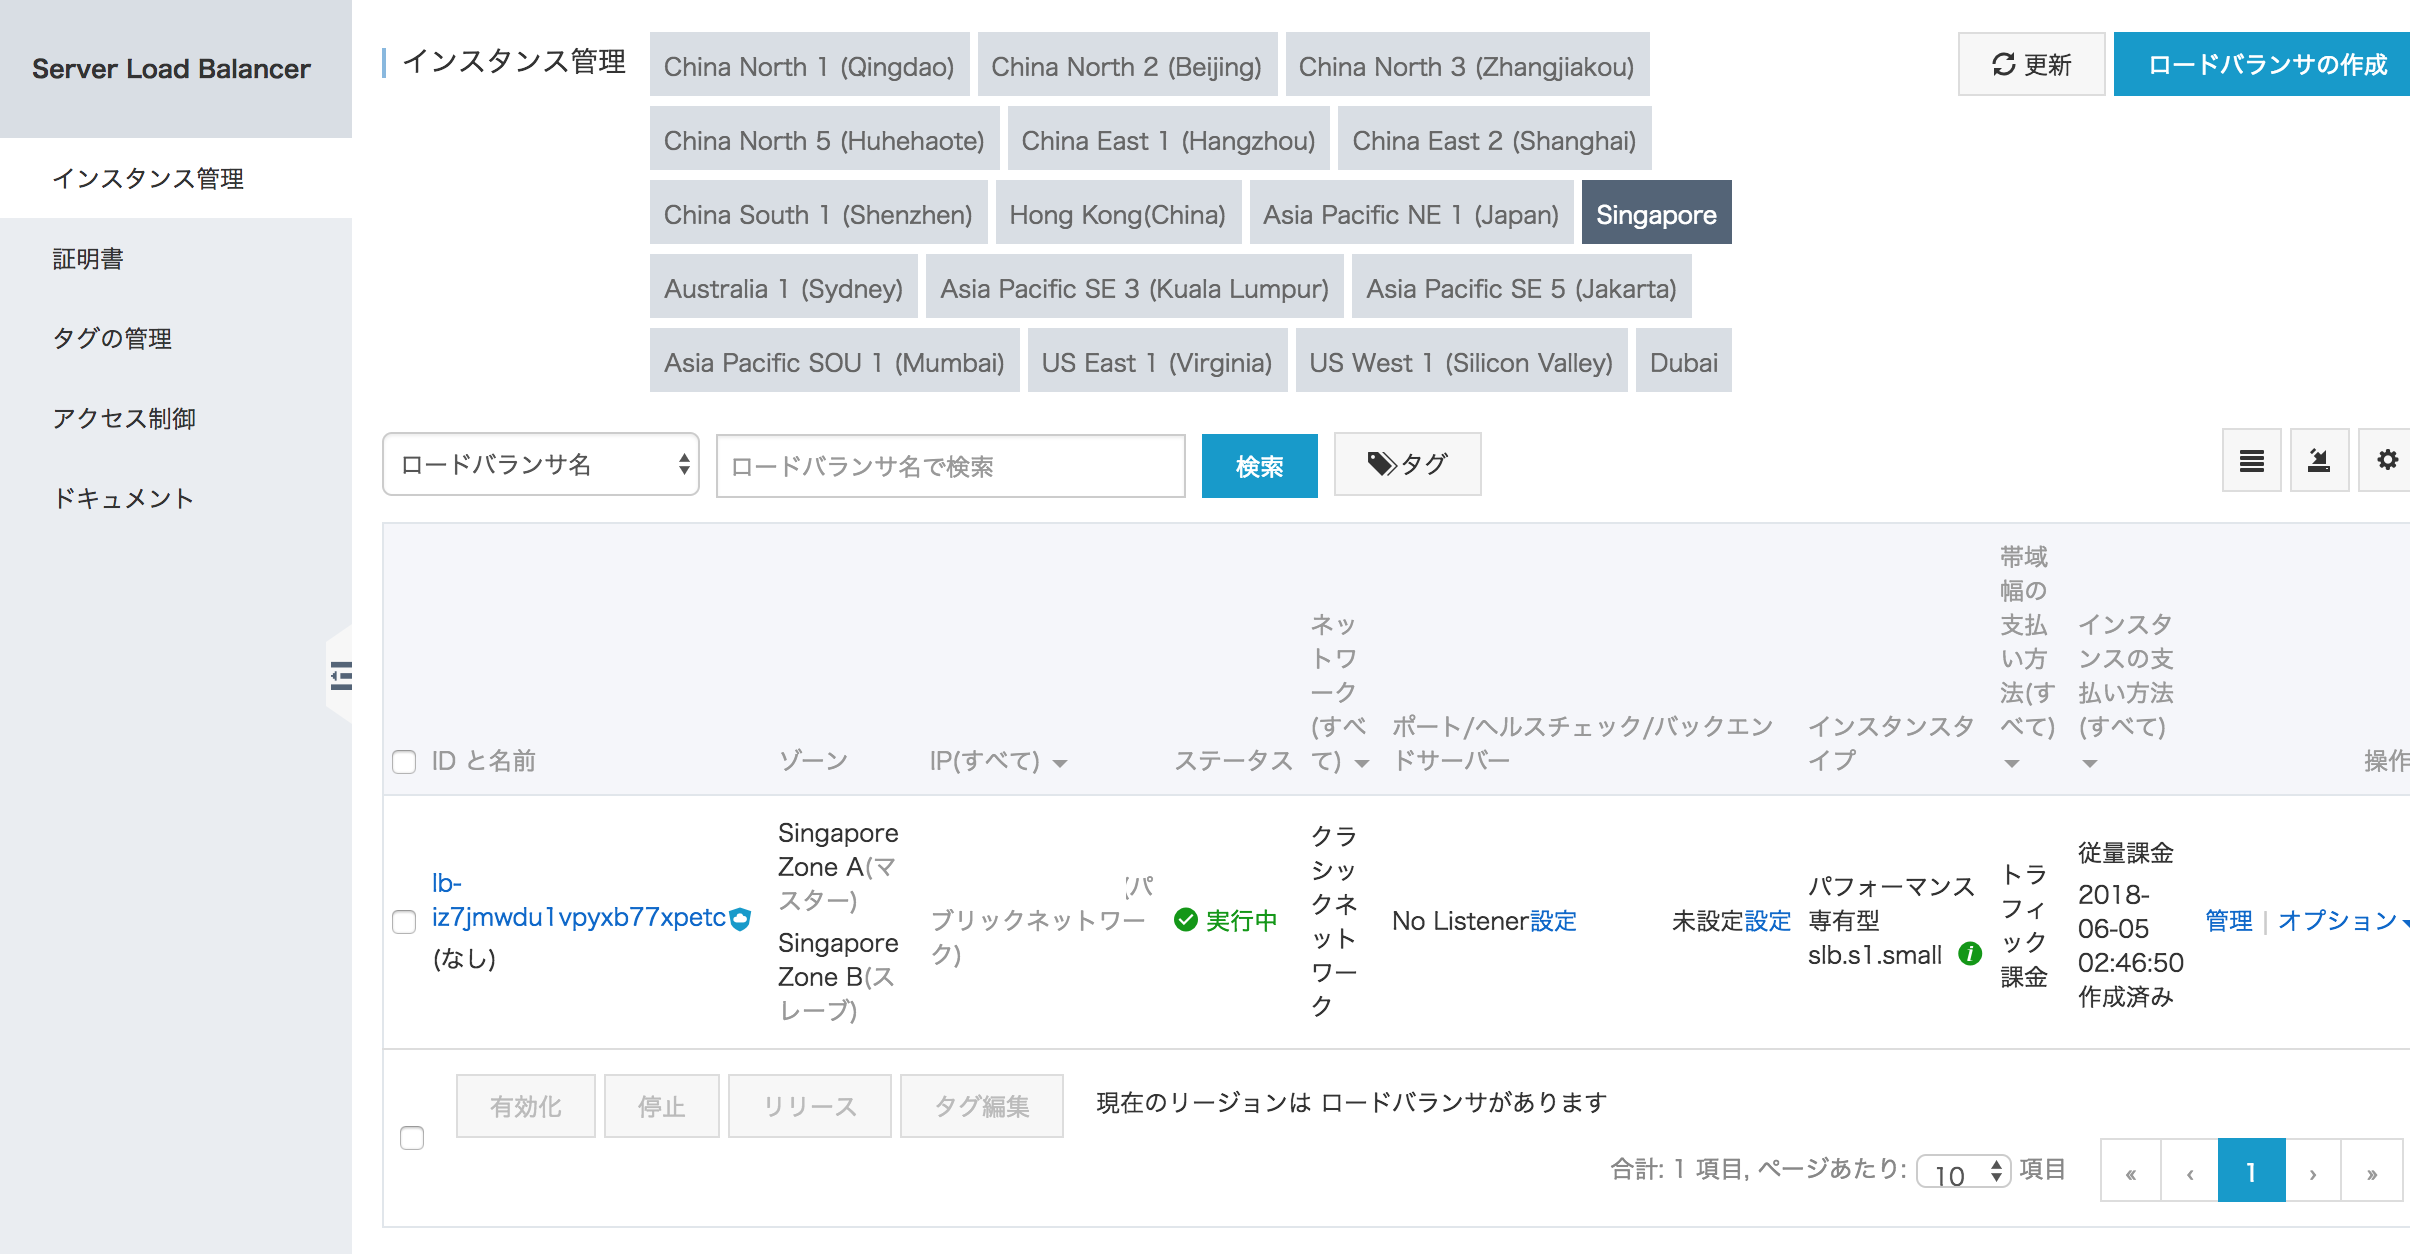Image resolution: width=2410 pixels, height=1254 pixels.
Task: Switch to China North 1 (Qingdao) region
Action: point(809,66)
